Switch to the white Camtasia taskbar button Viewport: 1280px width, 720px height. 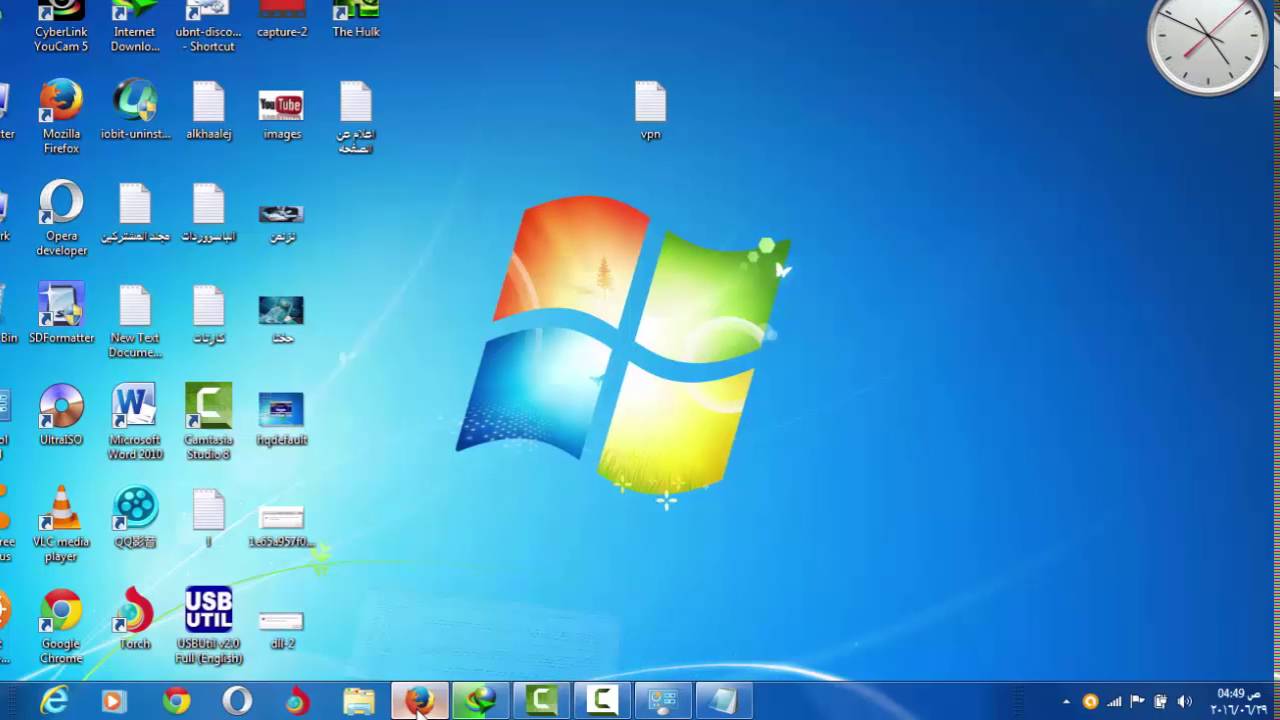click(602, 701)
